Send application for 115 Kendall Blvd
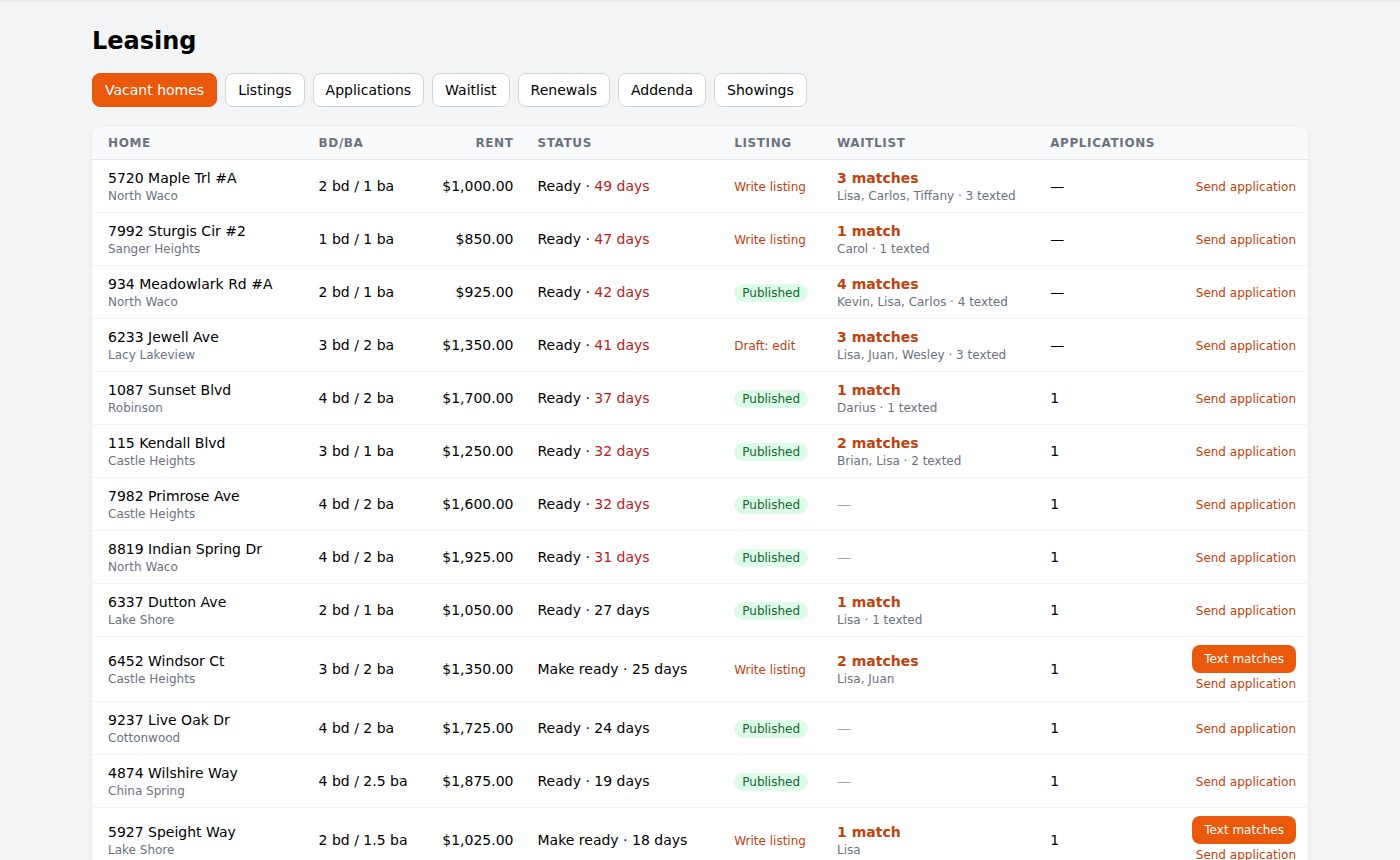 (x=1245, y=452)
